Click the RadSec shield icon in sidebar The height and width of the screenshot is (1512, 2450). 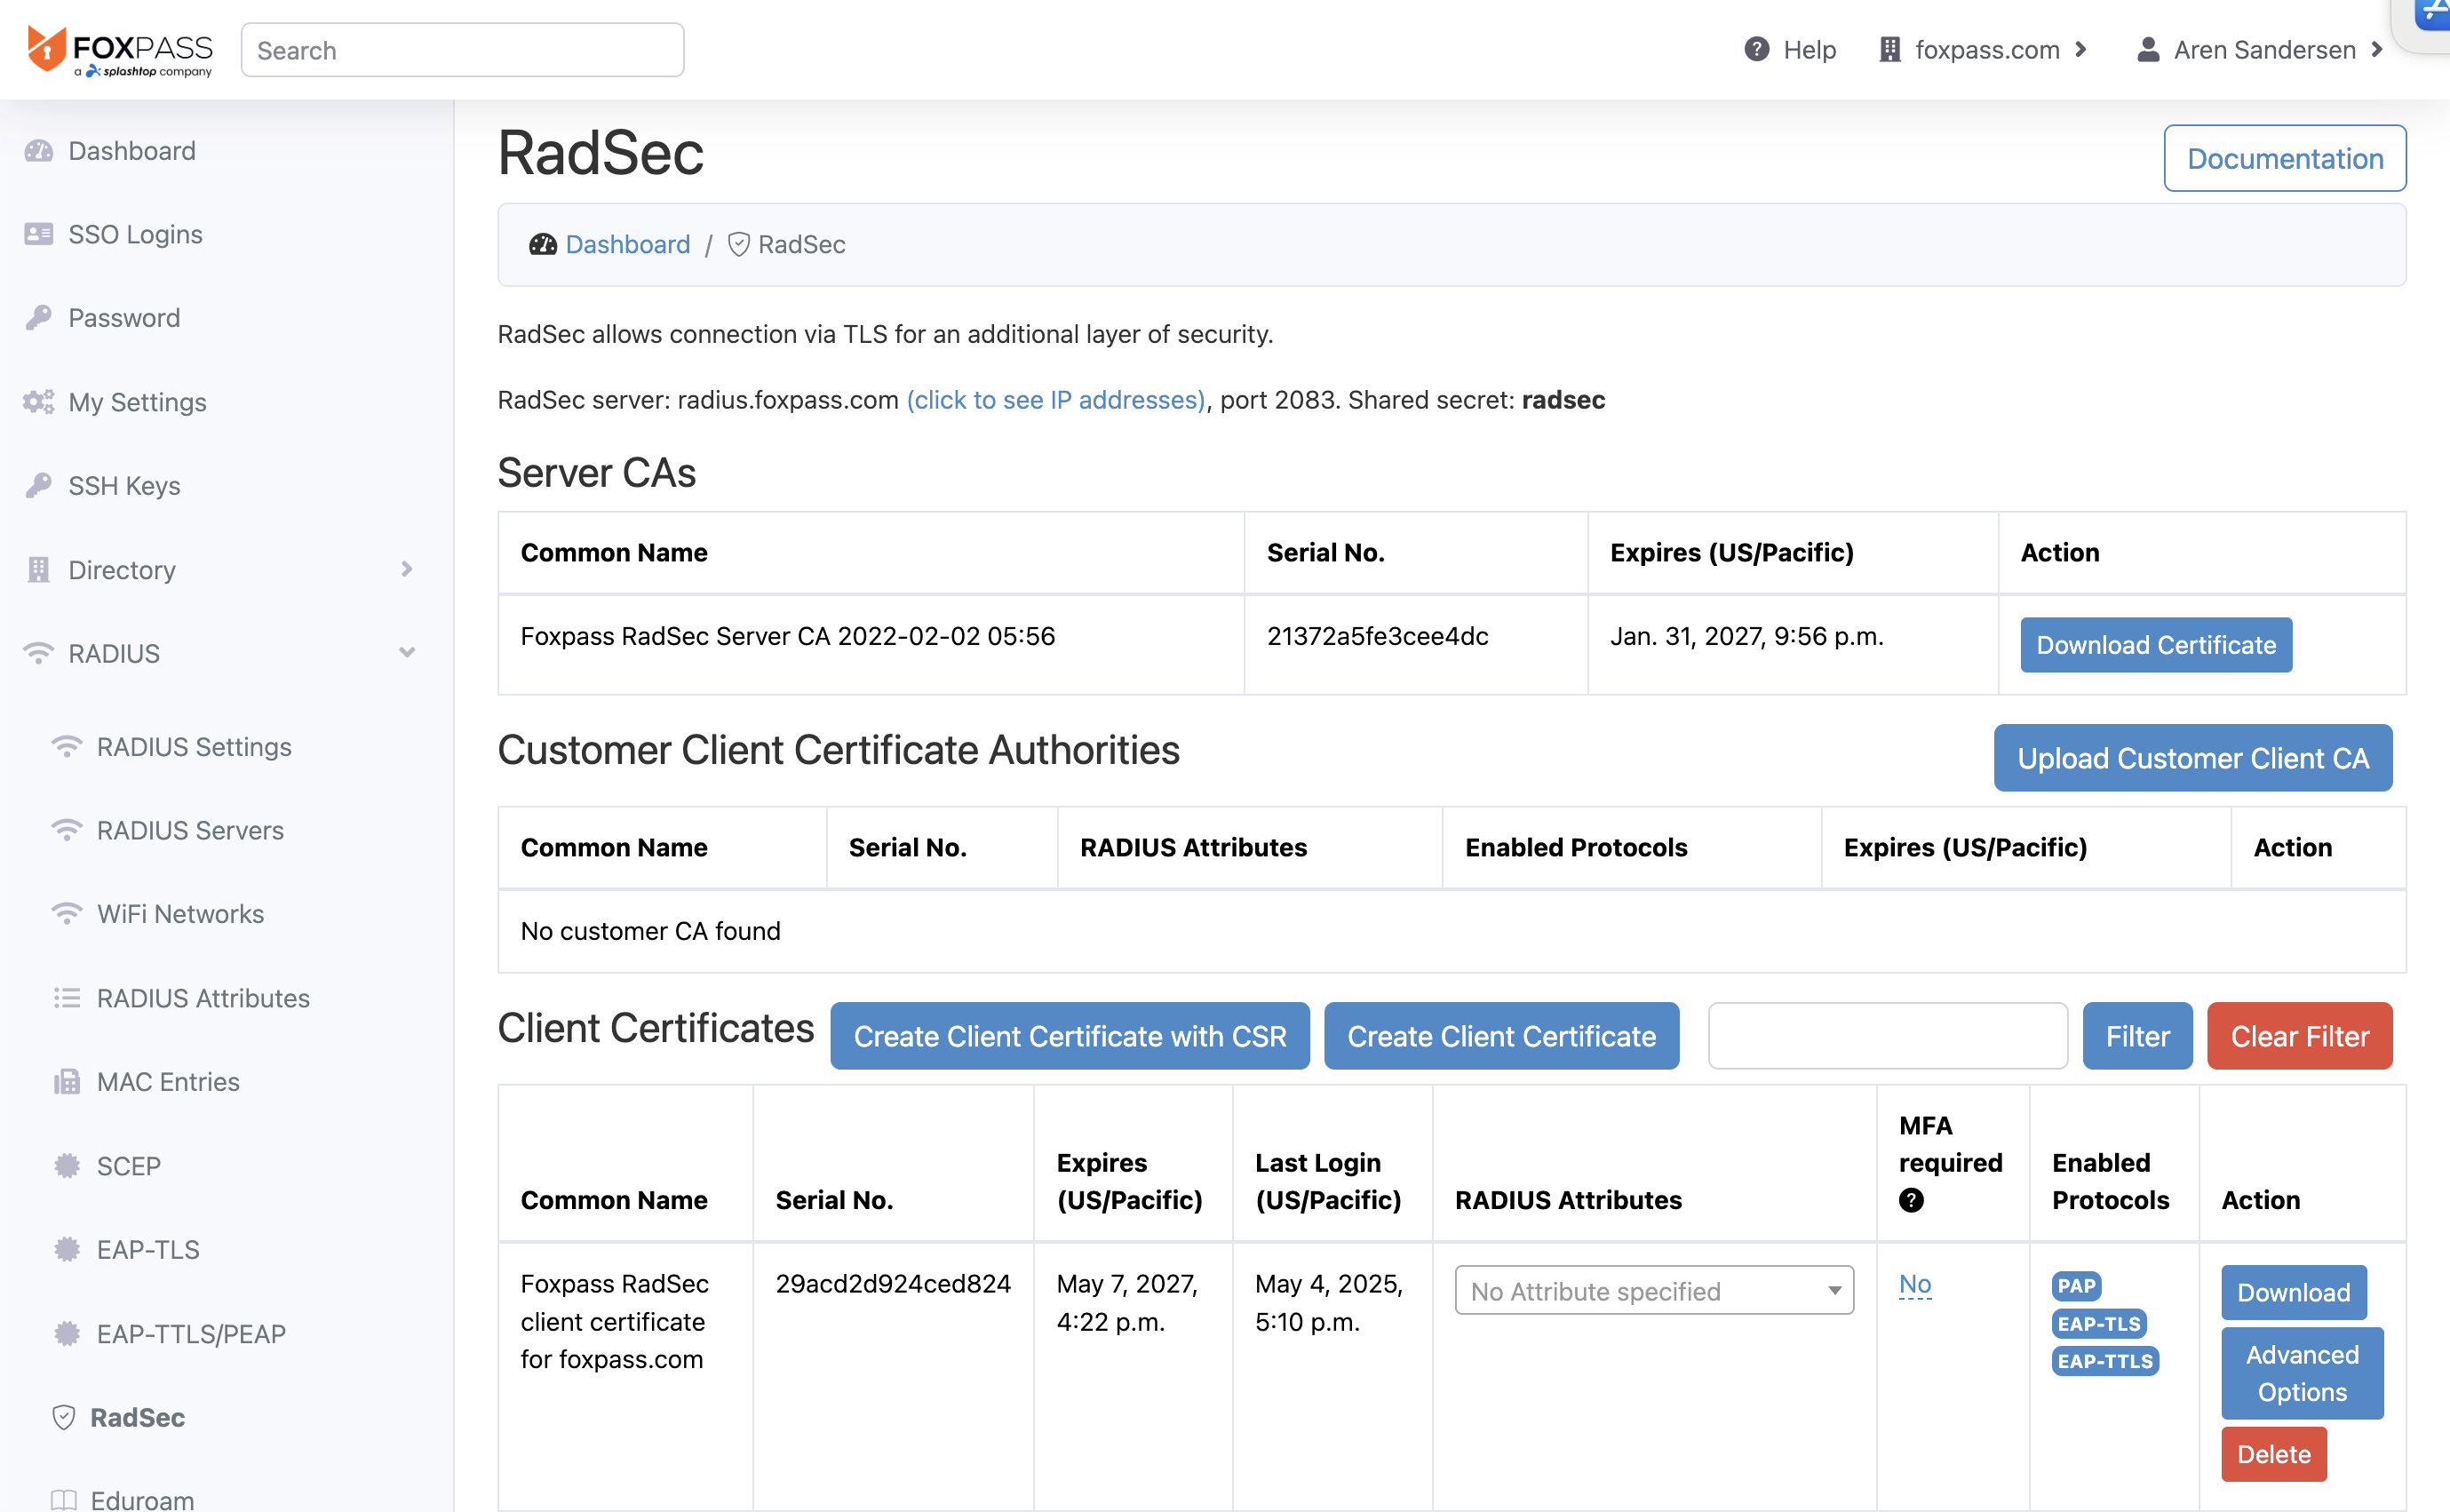coord(64,1417)
